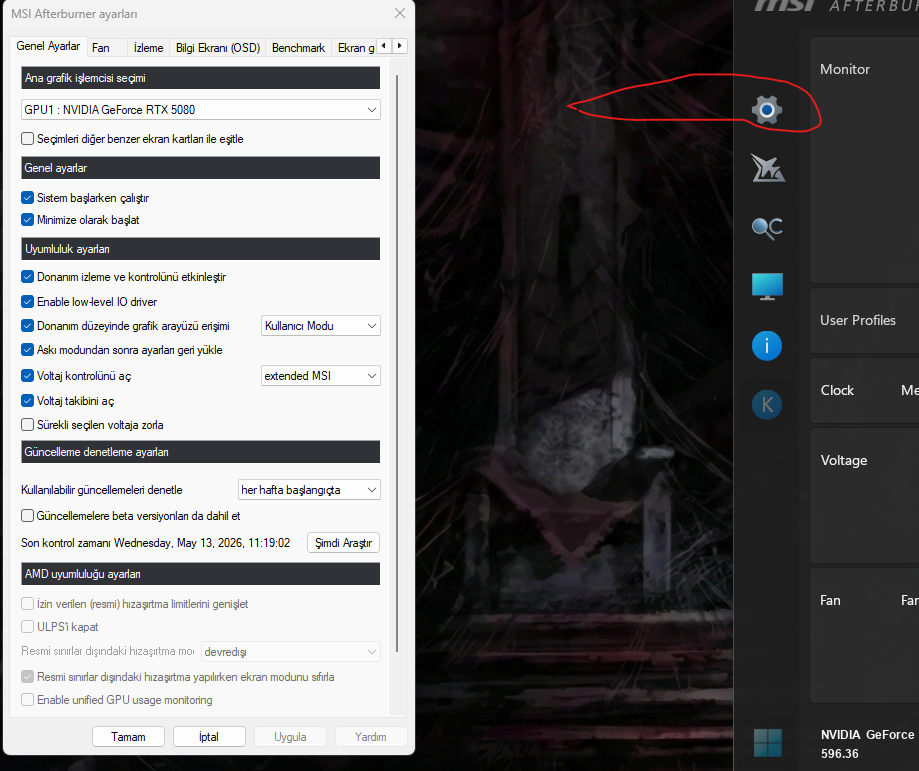The image size is (919, 771).
Task: Click the İptal button
Action: pyautogui.click(x=209, y=736)
